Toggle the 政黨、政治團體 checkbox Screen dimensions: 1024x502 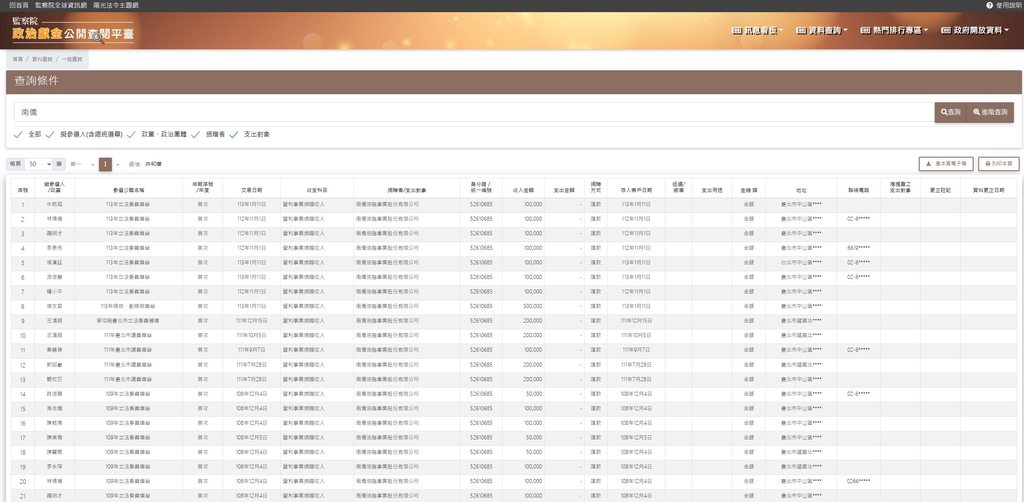[x=131, y=134]
